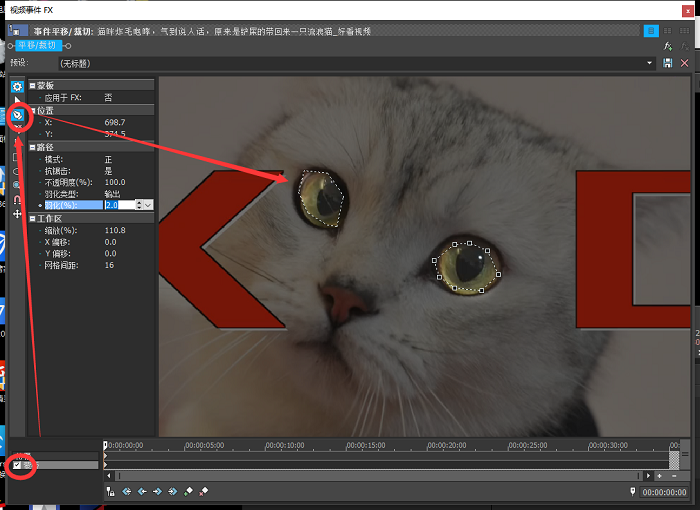Collapse the 路径 section
The height and width of the screenshot is (510, 700).
click(33, 147)
